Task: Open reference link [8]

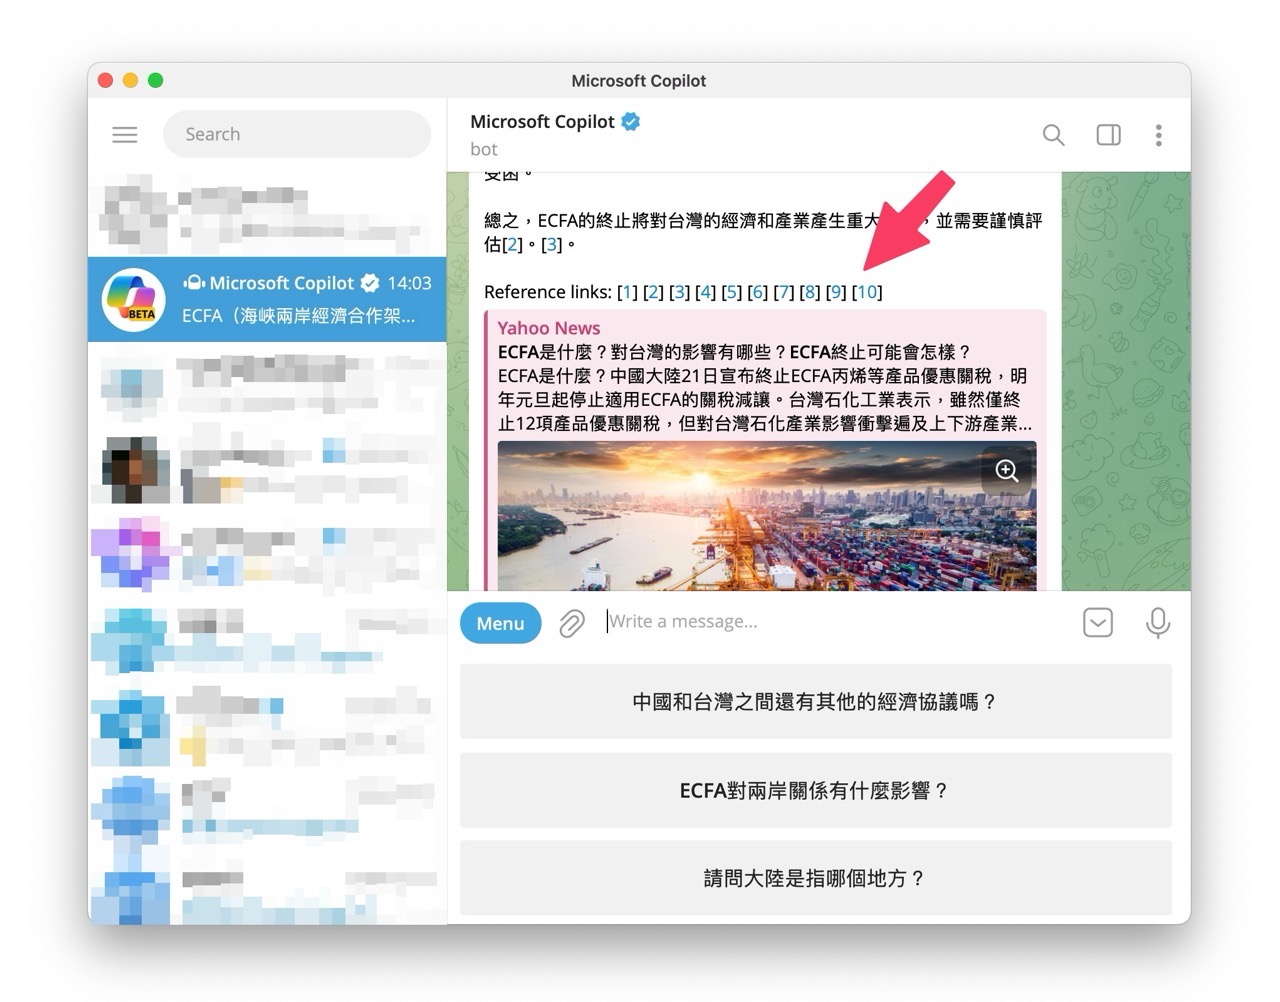Action: coord(809,292)
